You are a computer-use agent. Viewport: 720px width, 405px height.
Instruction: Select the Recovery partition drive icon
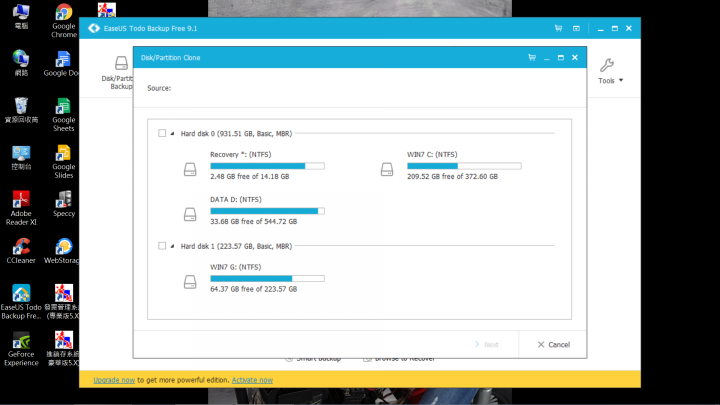click(x=190, y=169)
